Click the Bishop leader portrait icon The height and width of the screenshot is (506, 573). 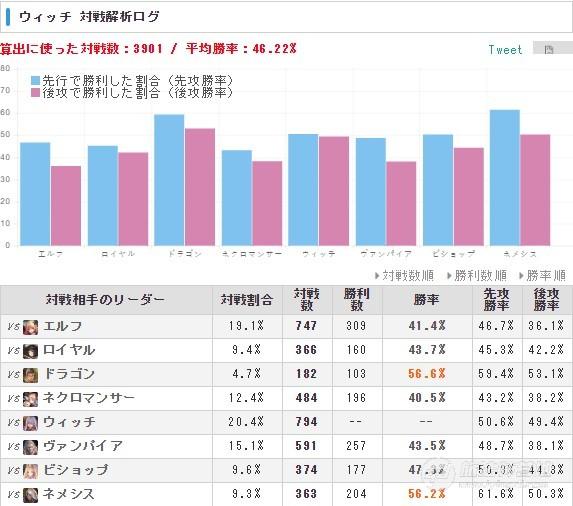click(30, 471)
